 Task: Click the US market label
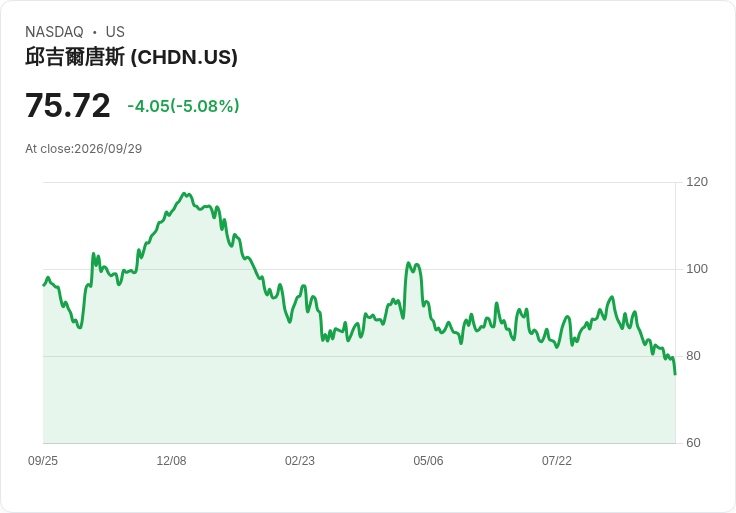point(115,32)
